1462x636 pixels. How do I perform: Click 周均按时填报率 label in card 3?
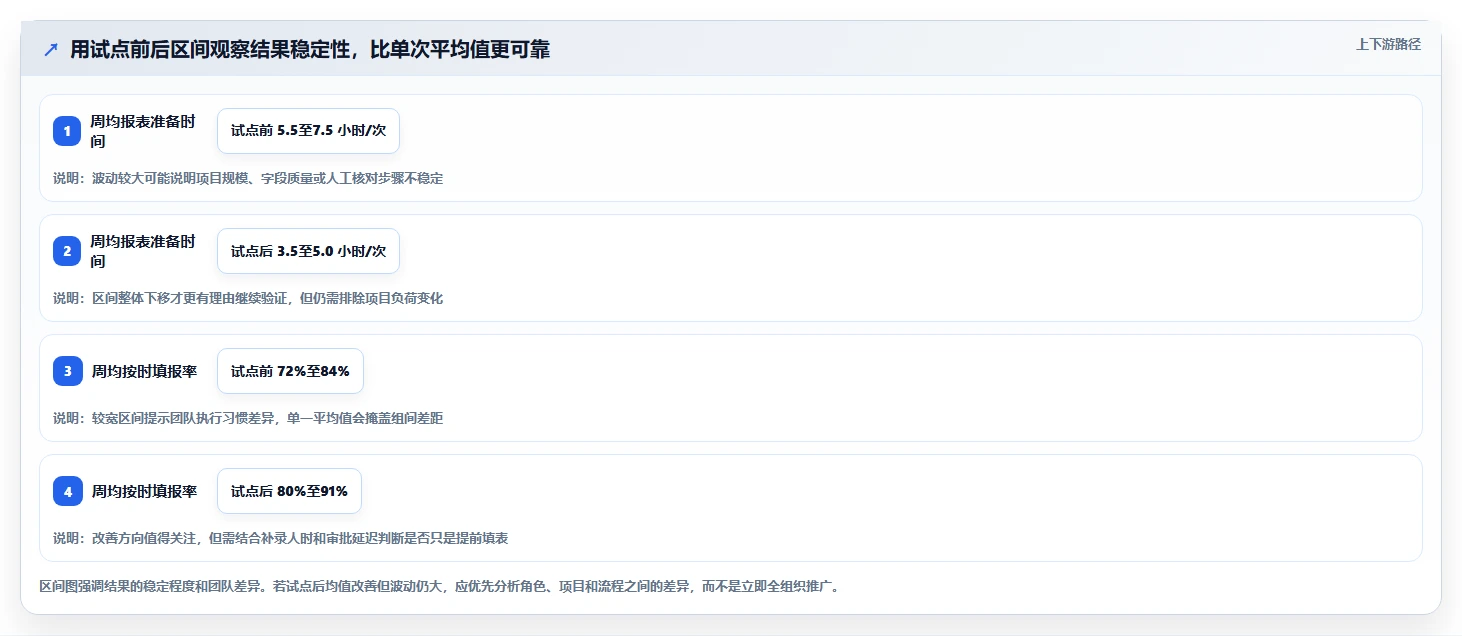pyautogui.click(x=144, y=371)
